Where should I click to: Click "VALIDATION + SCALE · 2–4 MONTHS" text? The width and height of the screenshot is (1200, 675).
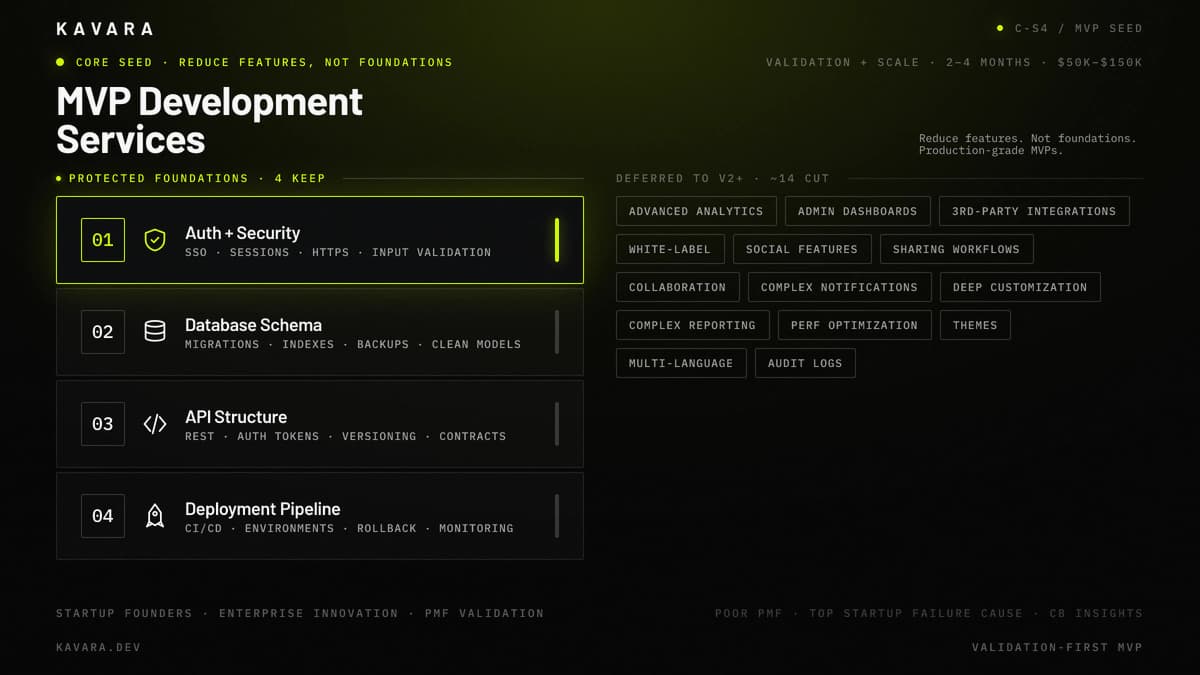click(898, 62)
